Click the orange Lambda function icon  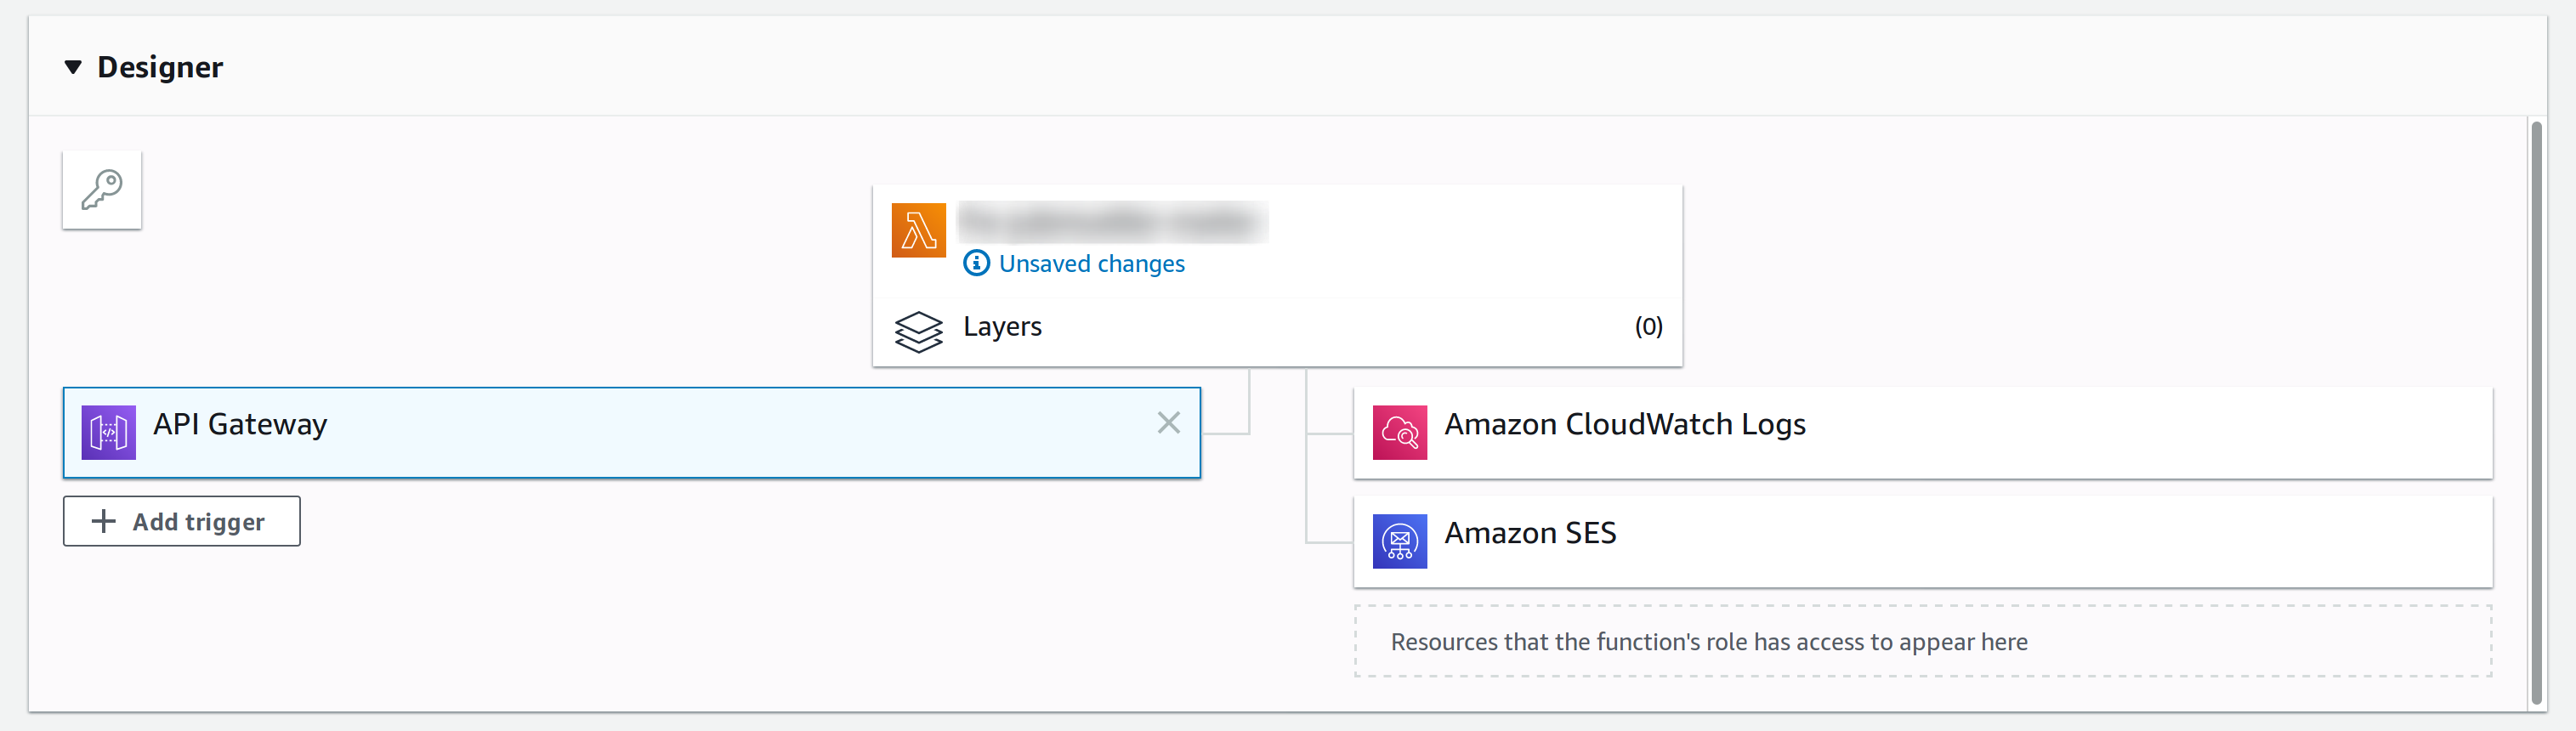pos(918,230)
